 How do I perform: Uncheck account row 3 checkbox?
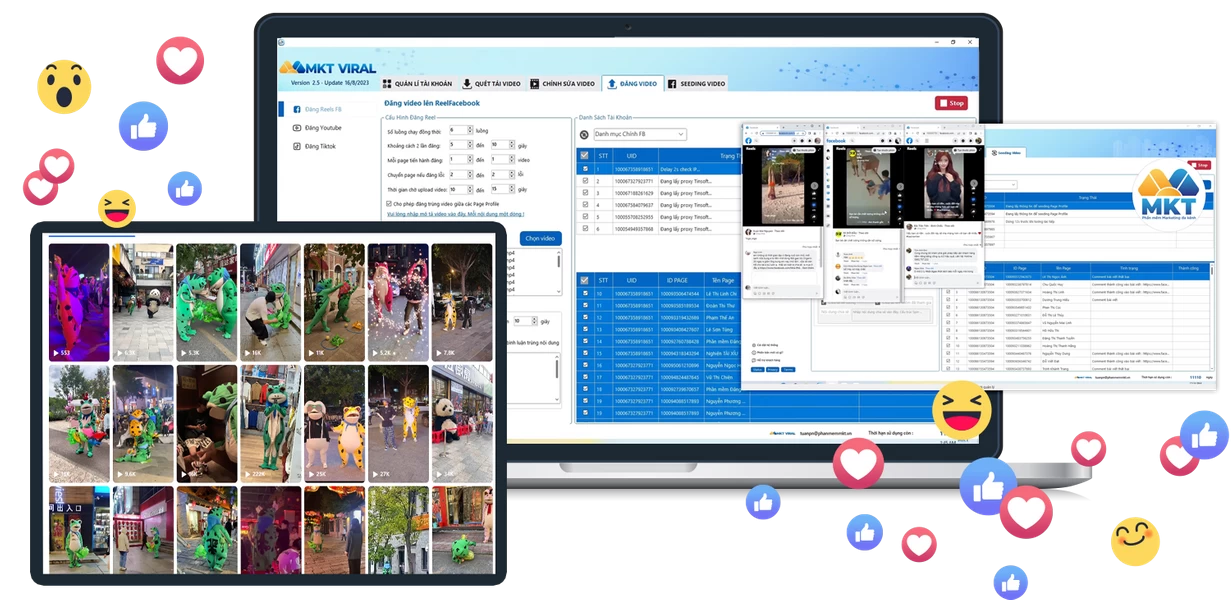(585, 193)
